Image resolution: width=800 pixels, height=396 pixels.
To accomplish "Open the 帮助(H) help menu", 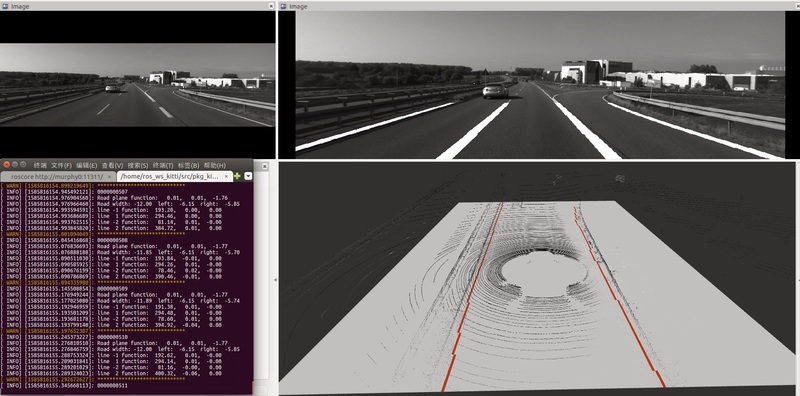I will click(215, 165).
